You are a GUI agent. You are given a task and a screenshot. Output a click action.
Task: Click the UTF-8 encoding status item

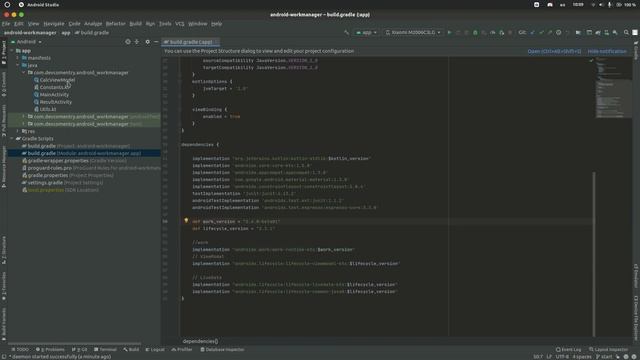(x=562, y=357)
